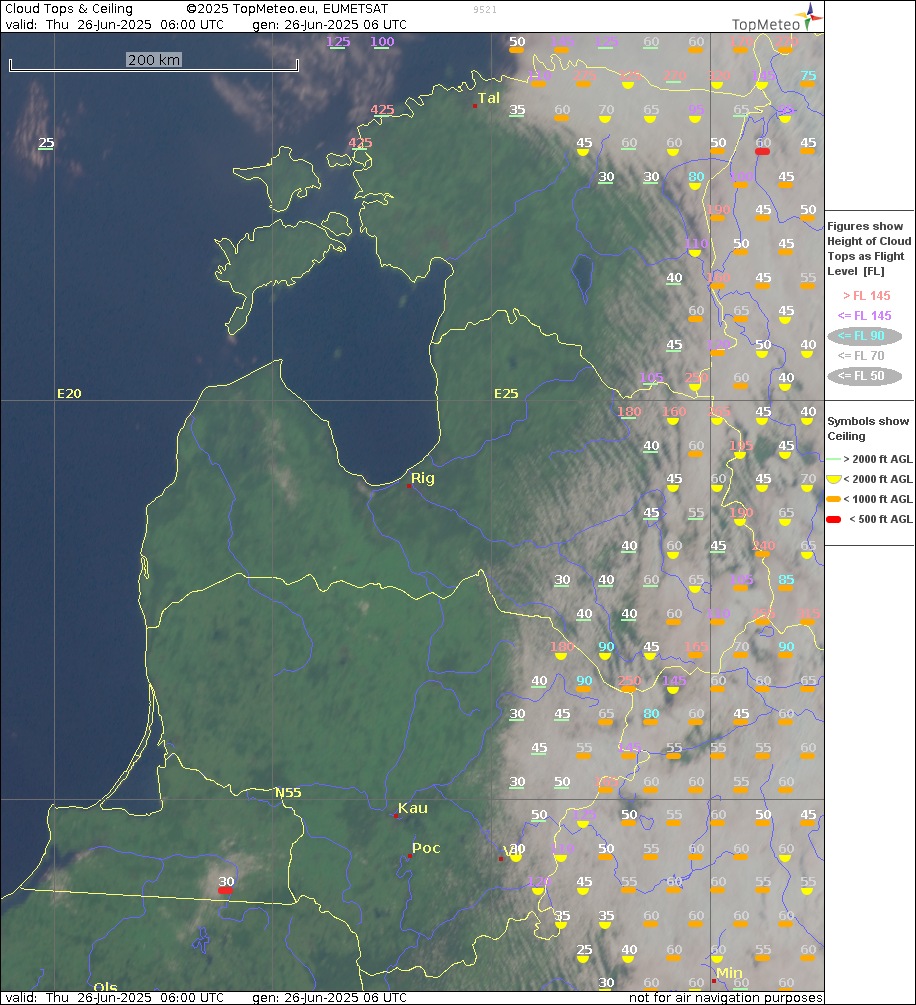Viewport: 916px width, 1005px height.
Task: Click the red city dot beside Tal
Action: point(475,106)
